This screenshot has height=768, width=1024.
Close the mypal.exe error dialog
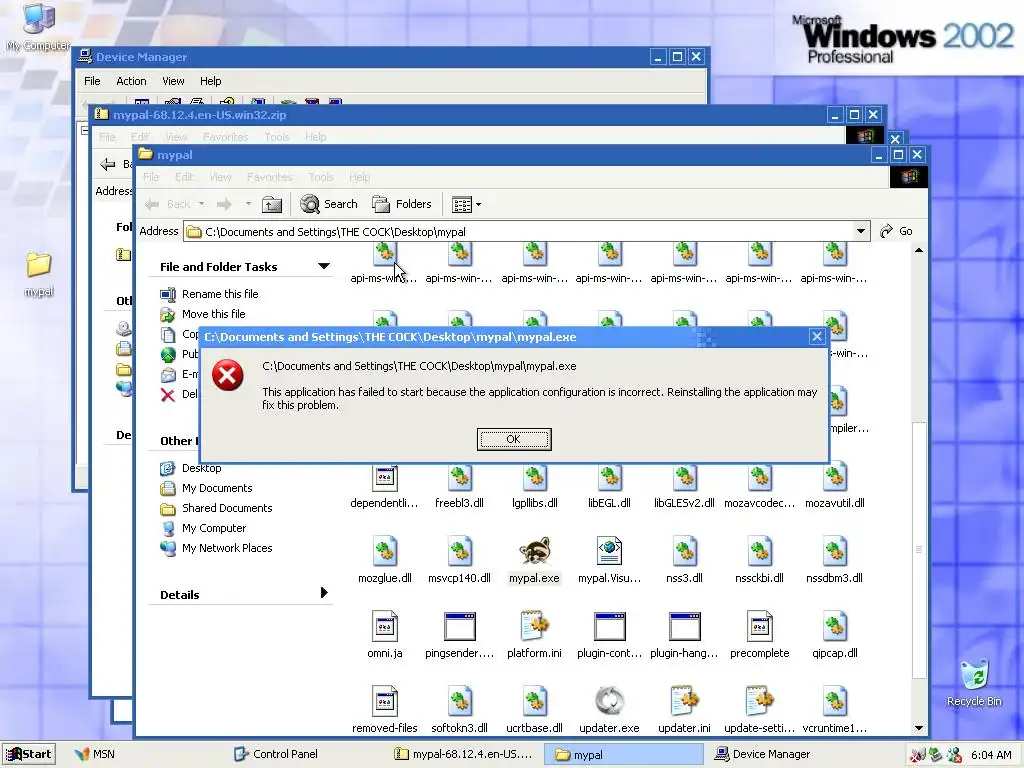click(816, 336)
